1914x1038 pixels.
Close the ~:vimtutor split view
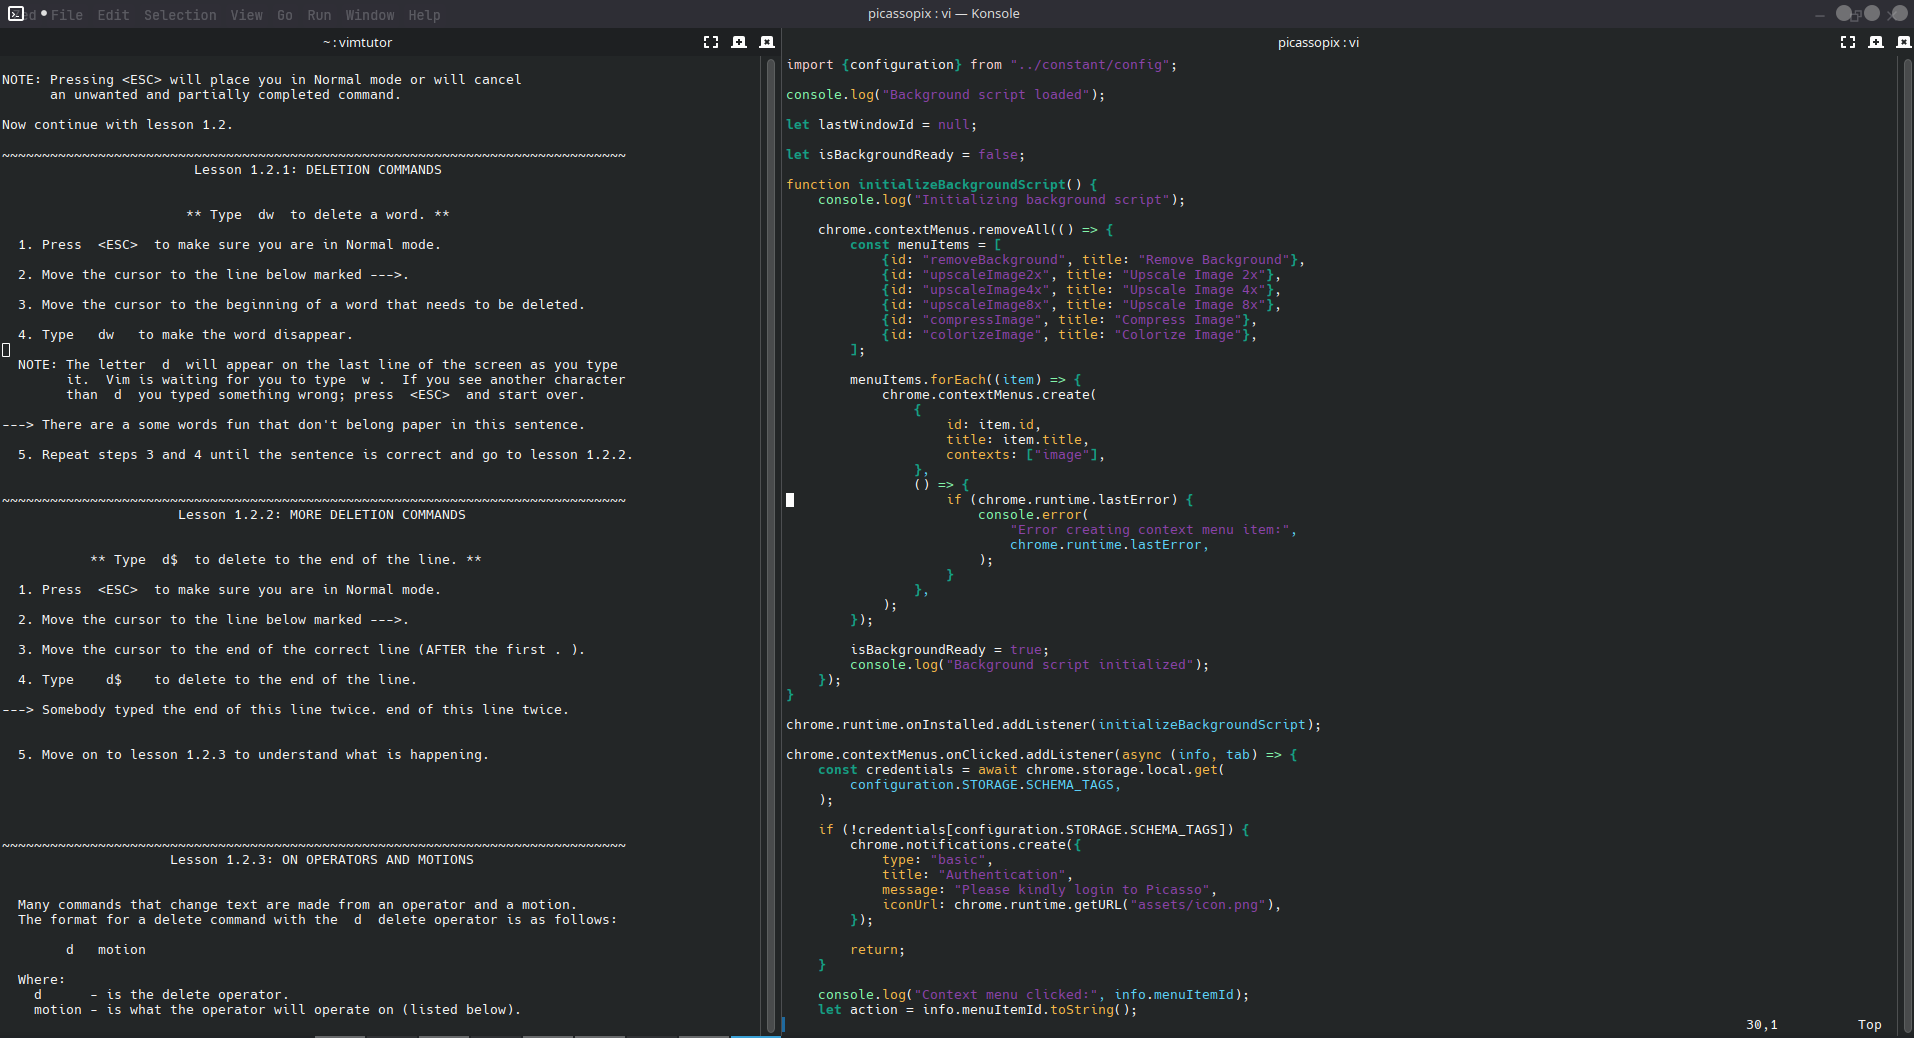(768, 42)
